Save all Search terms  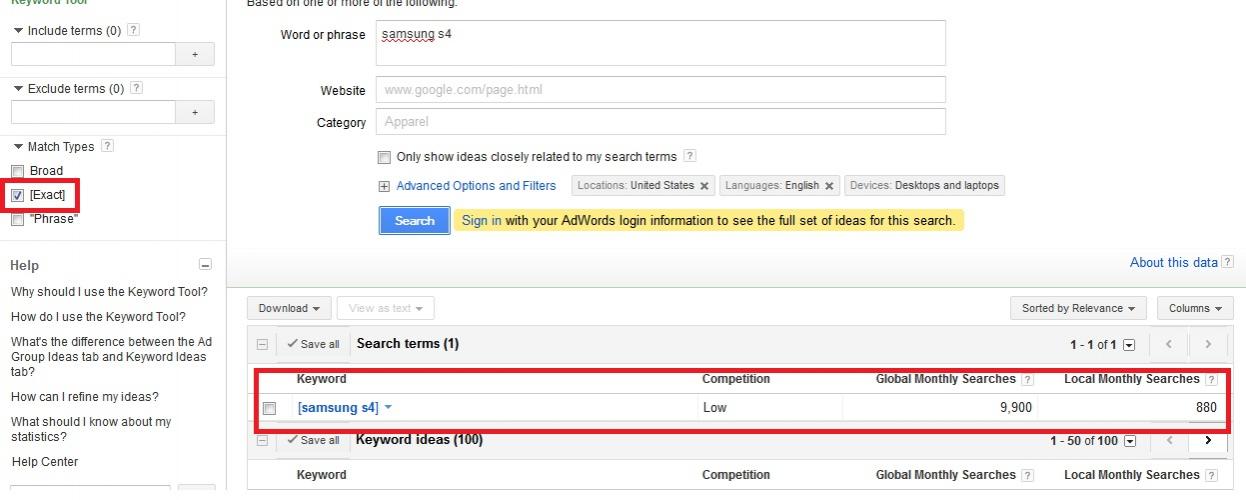313,344
